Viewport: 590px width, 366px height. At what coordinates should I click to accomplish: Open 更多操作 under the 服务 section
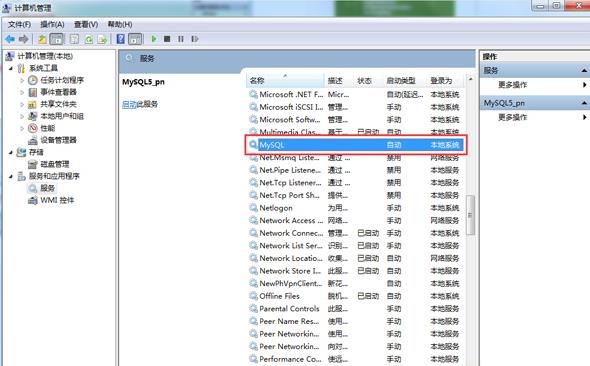[512, 85]
